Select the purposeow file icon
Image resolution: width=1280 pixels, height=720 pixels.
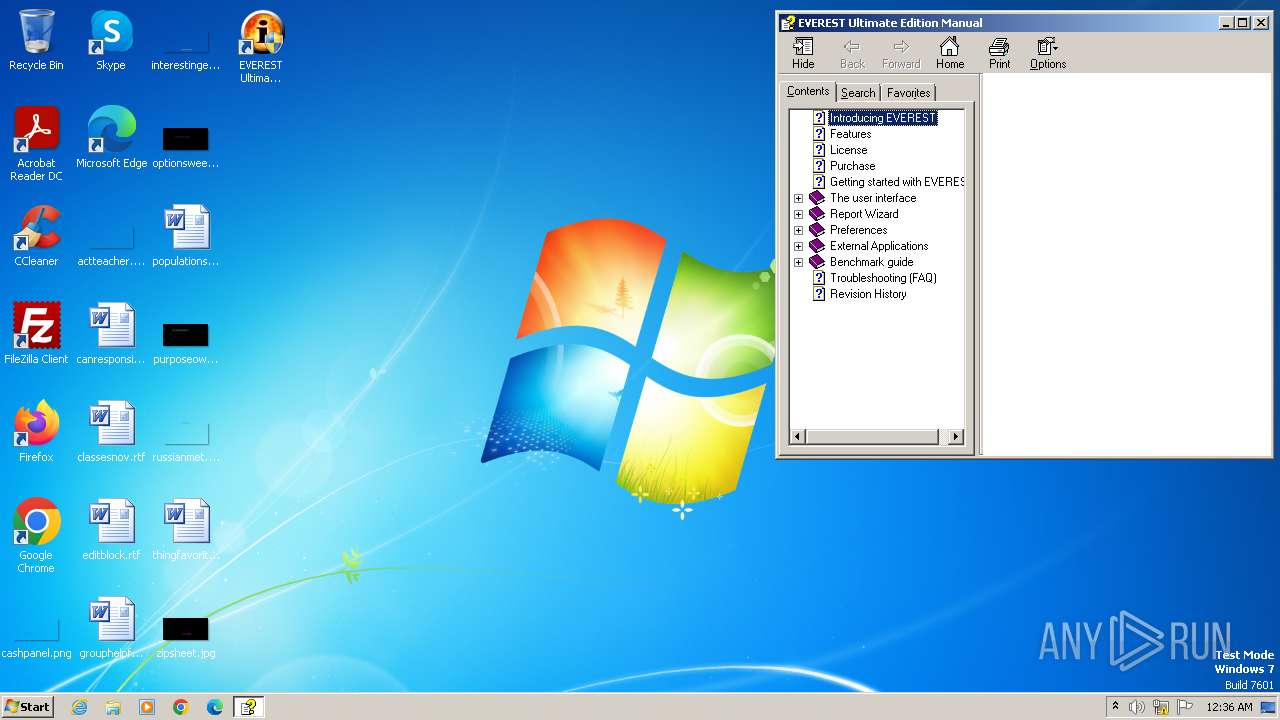point(186,343)
